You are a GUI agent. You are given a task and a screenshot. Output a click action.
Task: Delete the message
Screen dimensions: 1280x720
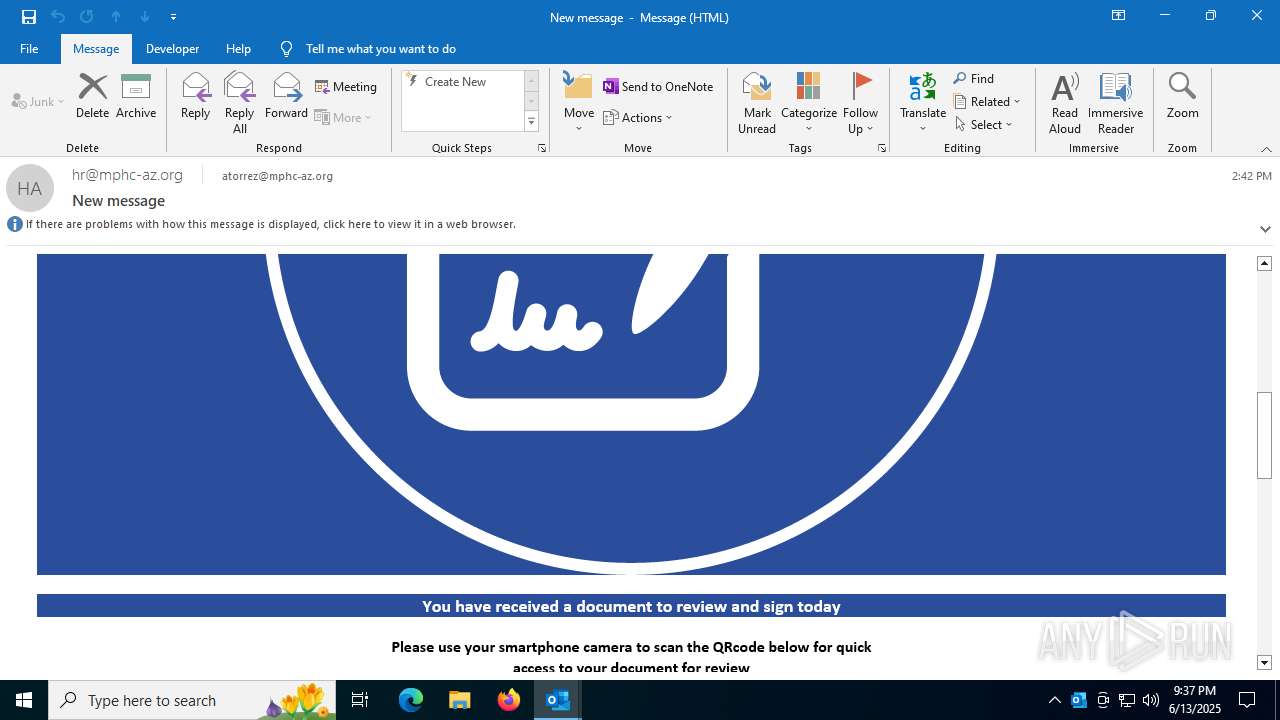[x=92, y=96]
